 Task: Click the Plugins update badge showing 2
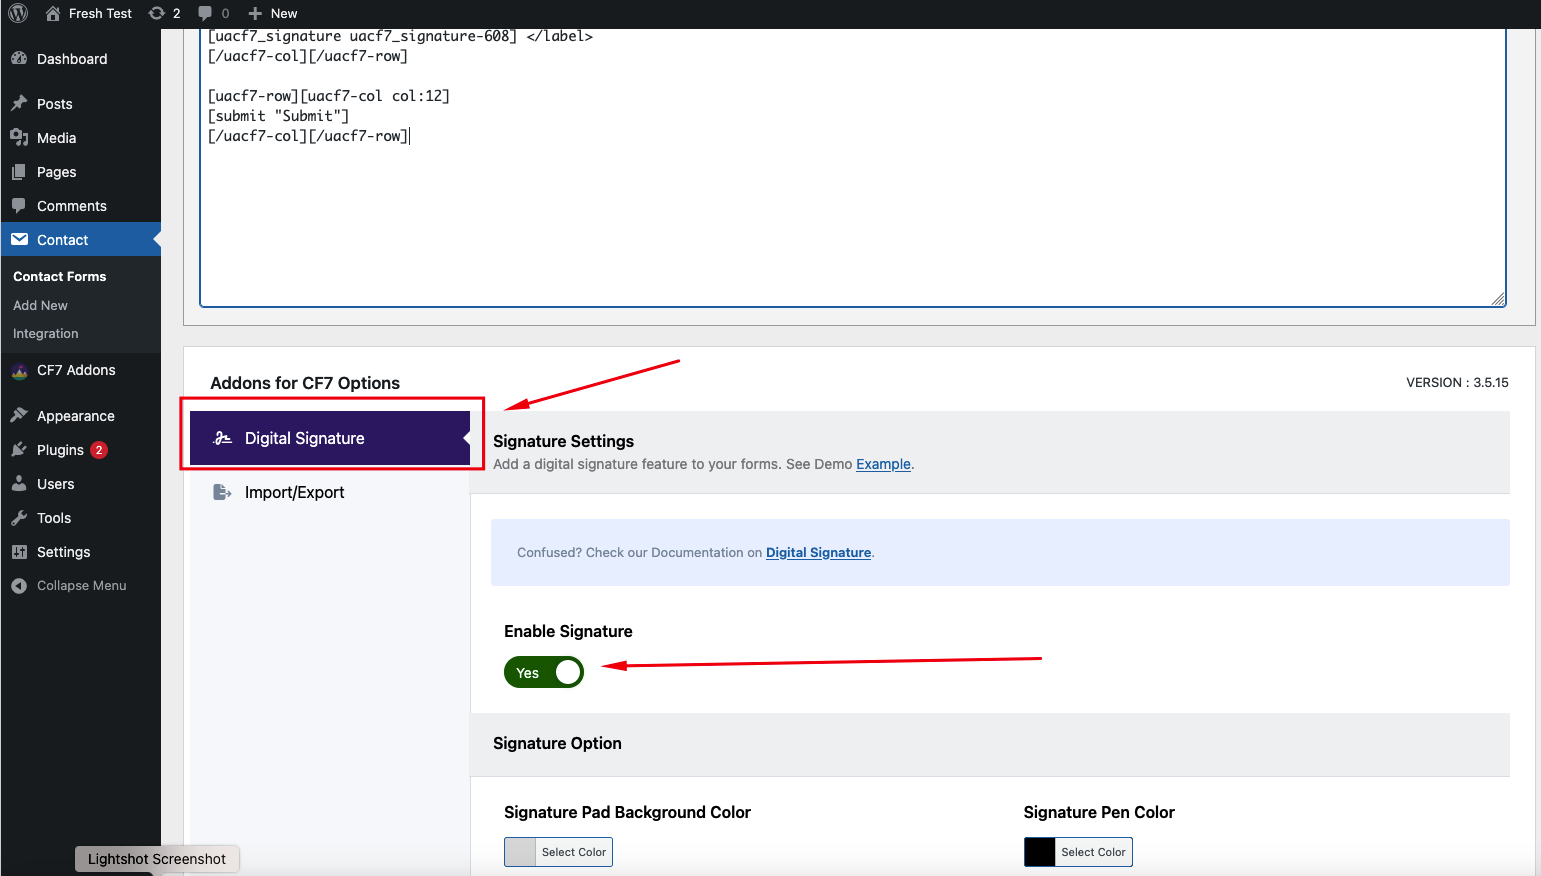99,450
